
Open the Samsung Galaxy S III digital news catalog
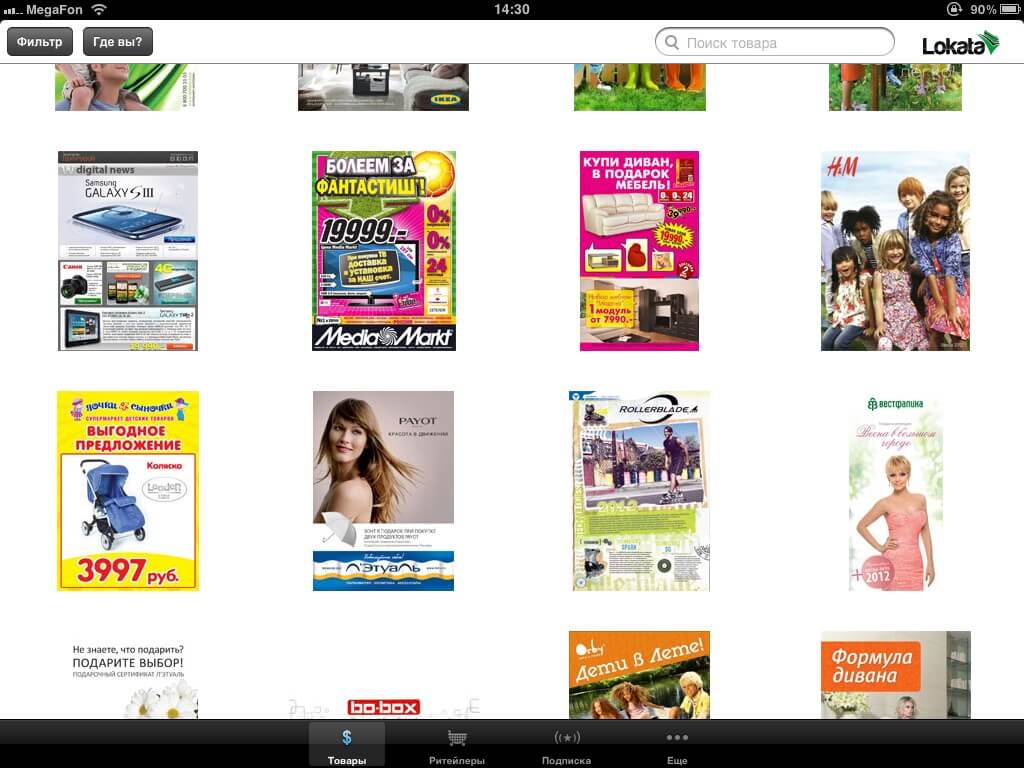[x=128, y=251]
